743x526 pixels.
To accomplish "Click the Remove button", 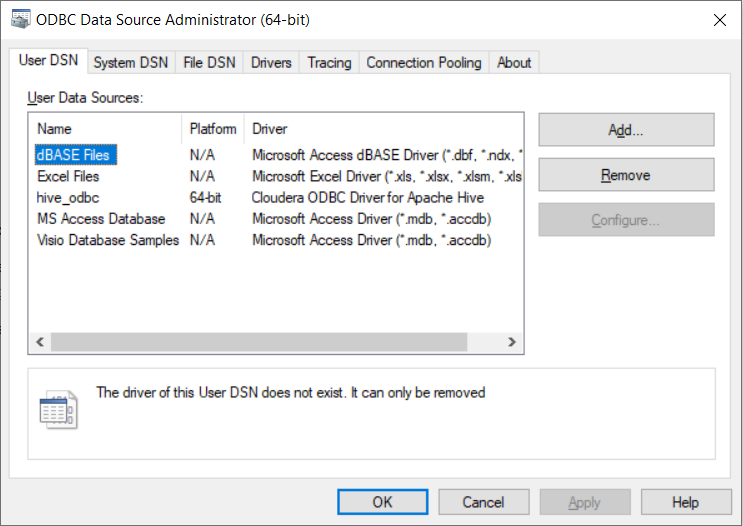I will tap(626, 175).
